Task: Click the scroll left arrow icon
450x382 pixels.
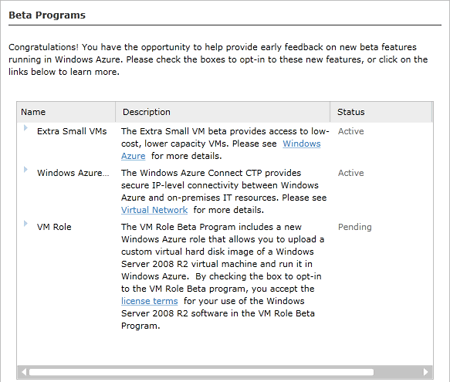Action: click(x=24, y=372)
